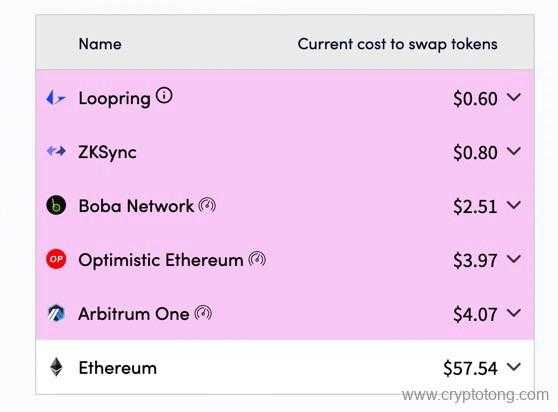Open the info icon beside Loopring

pos(164,95)
